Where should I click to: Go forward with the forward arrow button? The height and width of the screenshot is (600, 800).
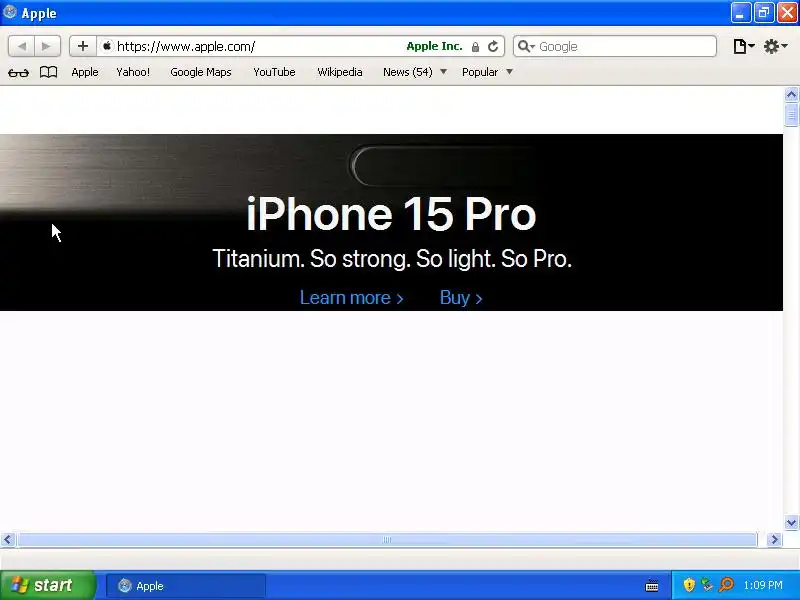[47, 46]
